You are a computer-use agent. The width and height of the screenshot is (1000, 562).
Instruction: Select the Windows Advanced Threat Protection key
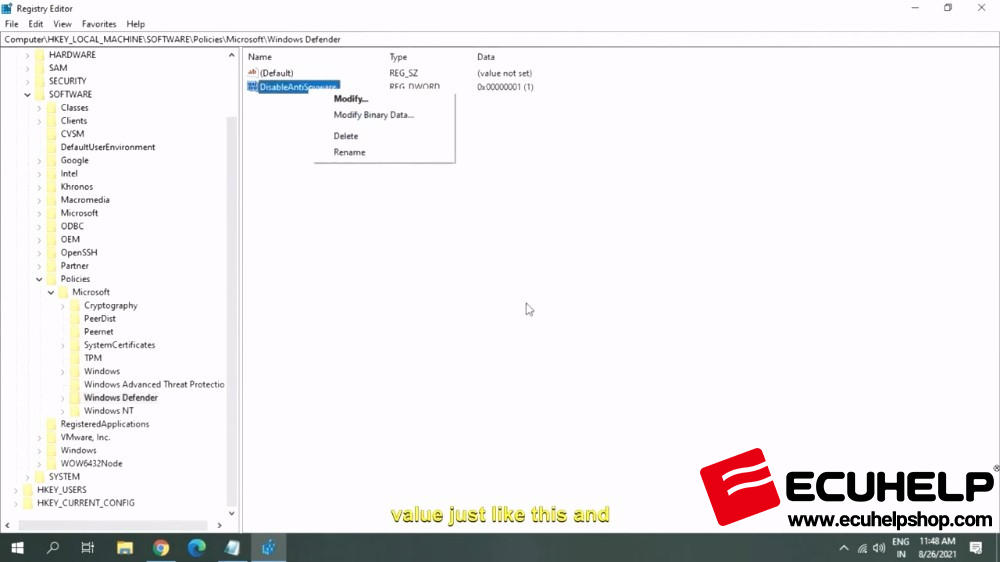154,384
